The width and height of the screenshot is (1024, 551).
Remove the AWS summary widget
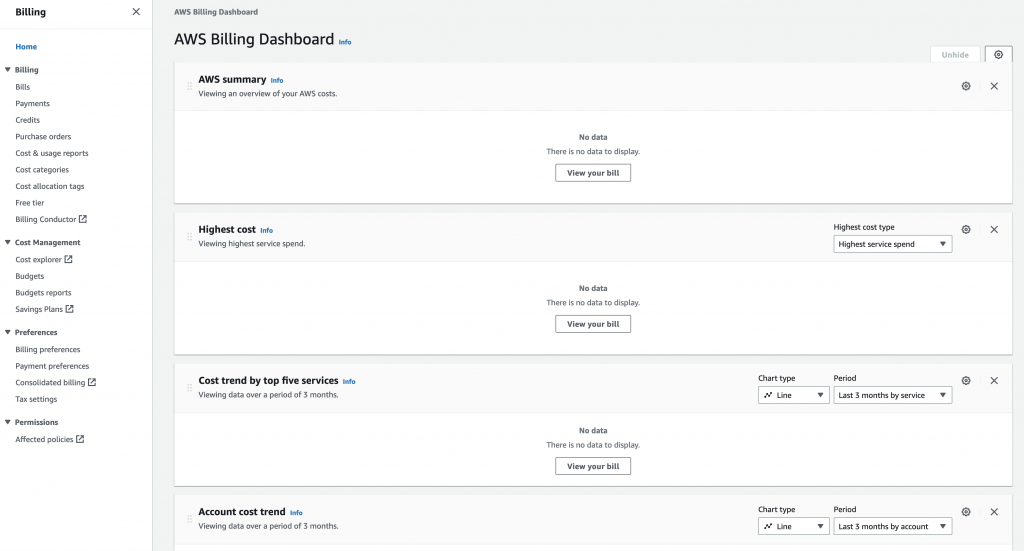coord(994,86)
